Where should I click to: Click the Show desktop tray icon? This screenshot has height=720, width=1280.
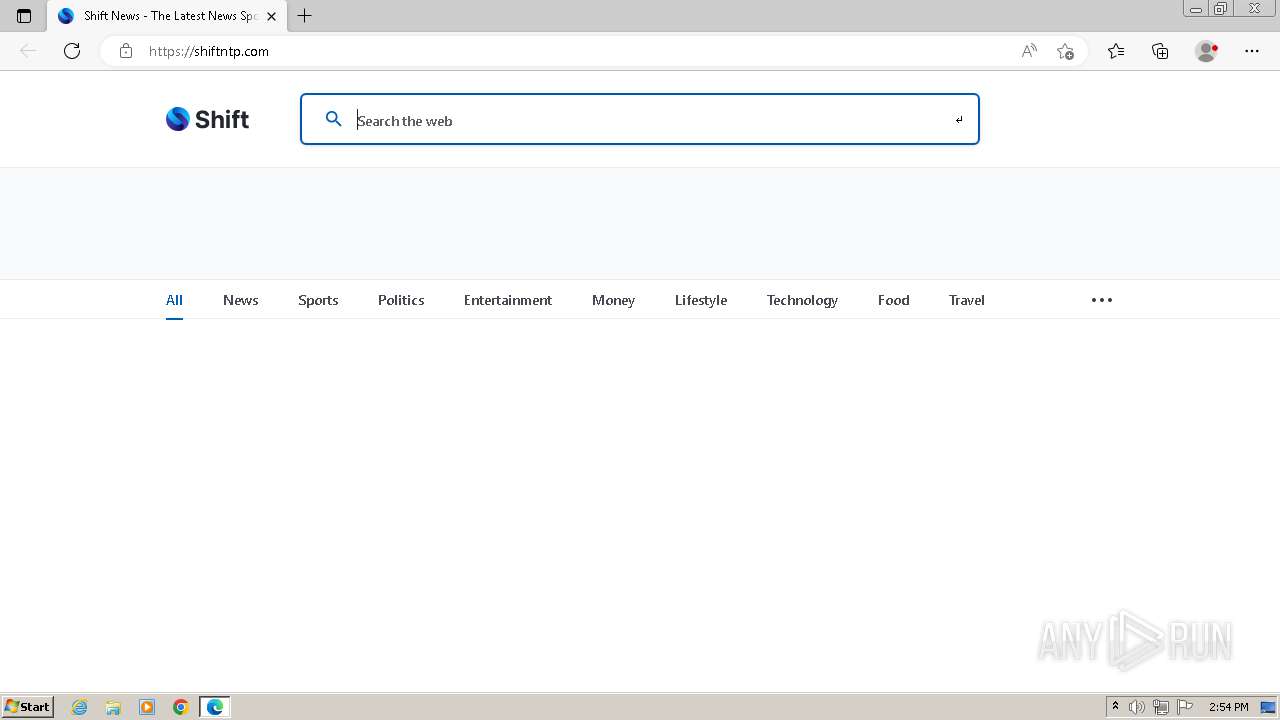[x=1268, y=707]
